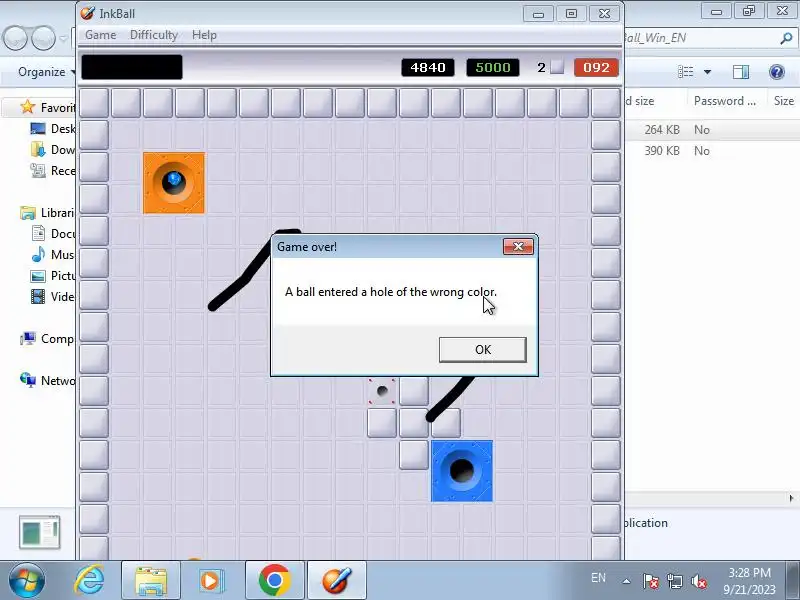
Task: Select Downloads in the Explorer sidebar
Action: pyautogui.click(x=53, y=149)
